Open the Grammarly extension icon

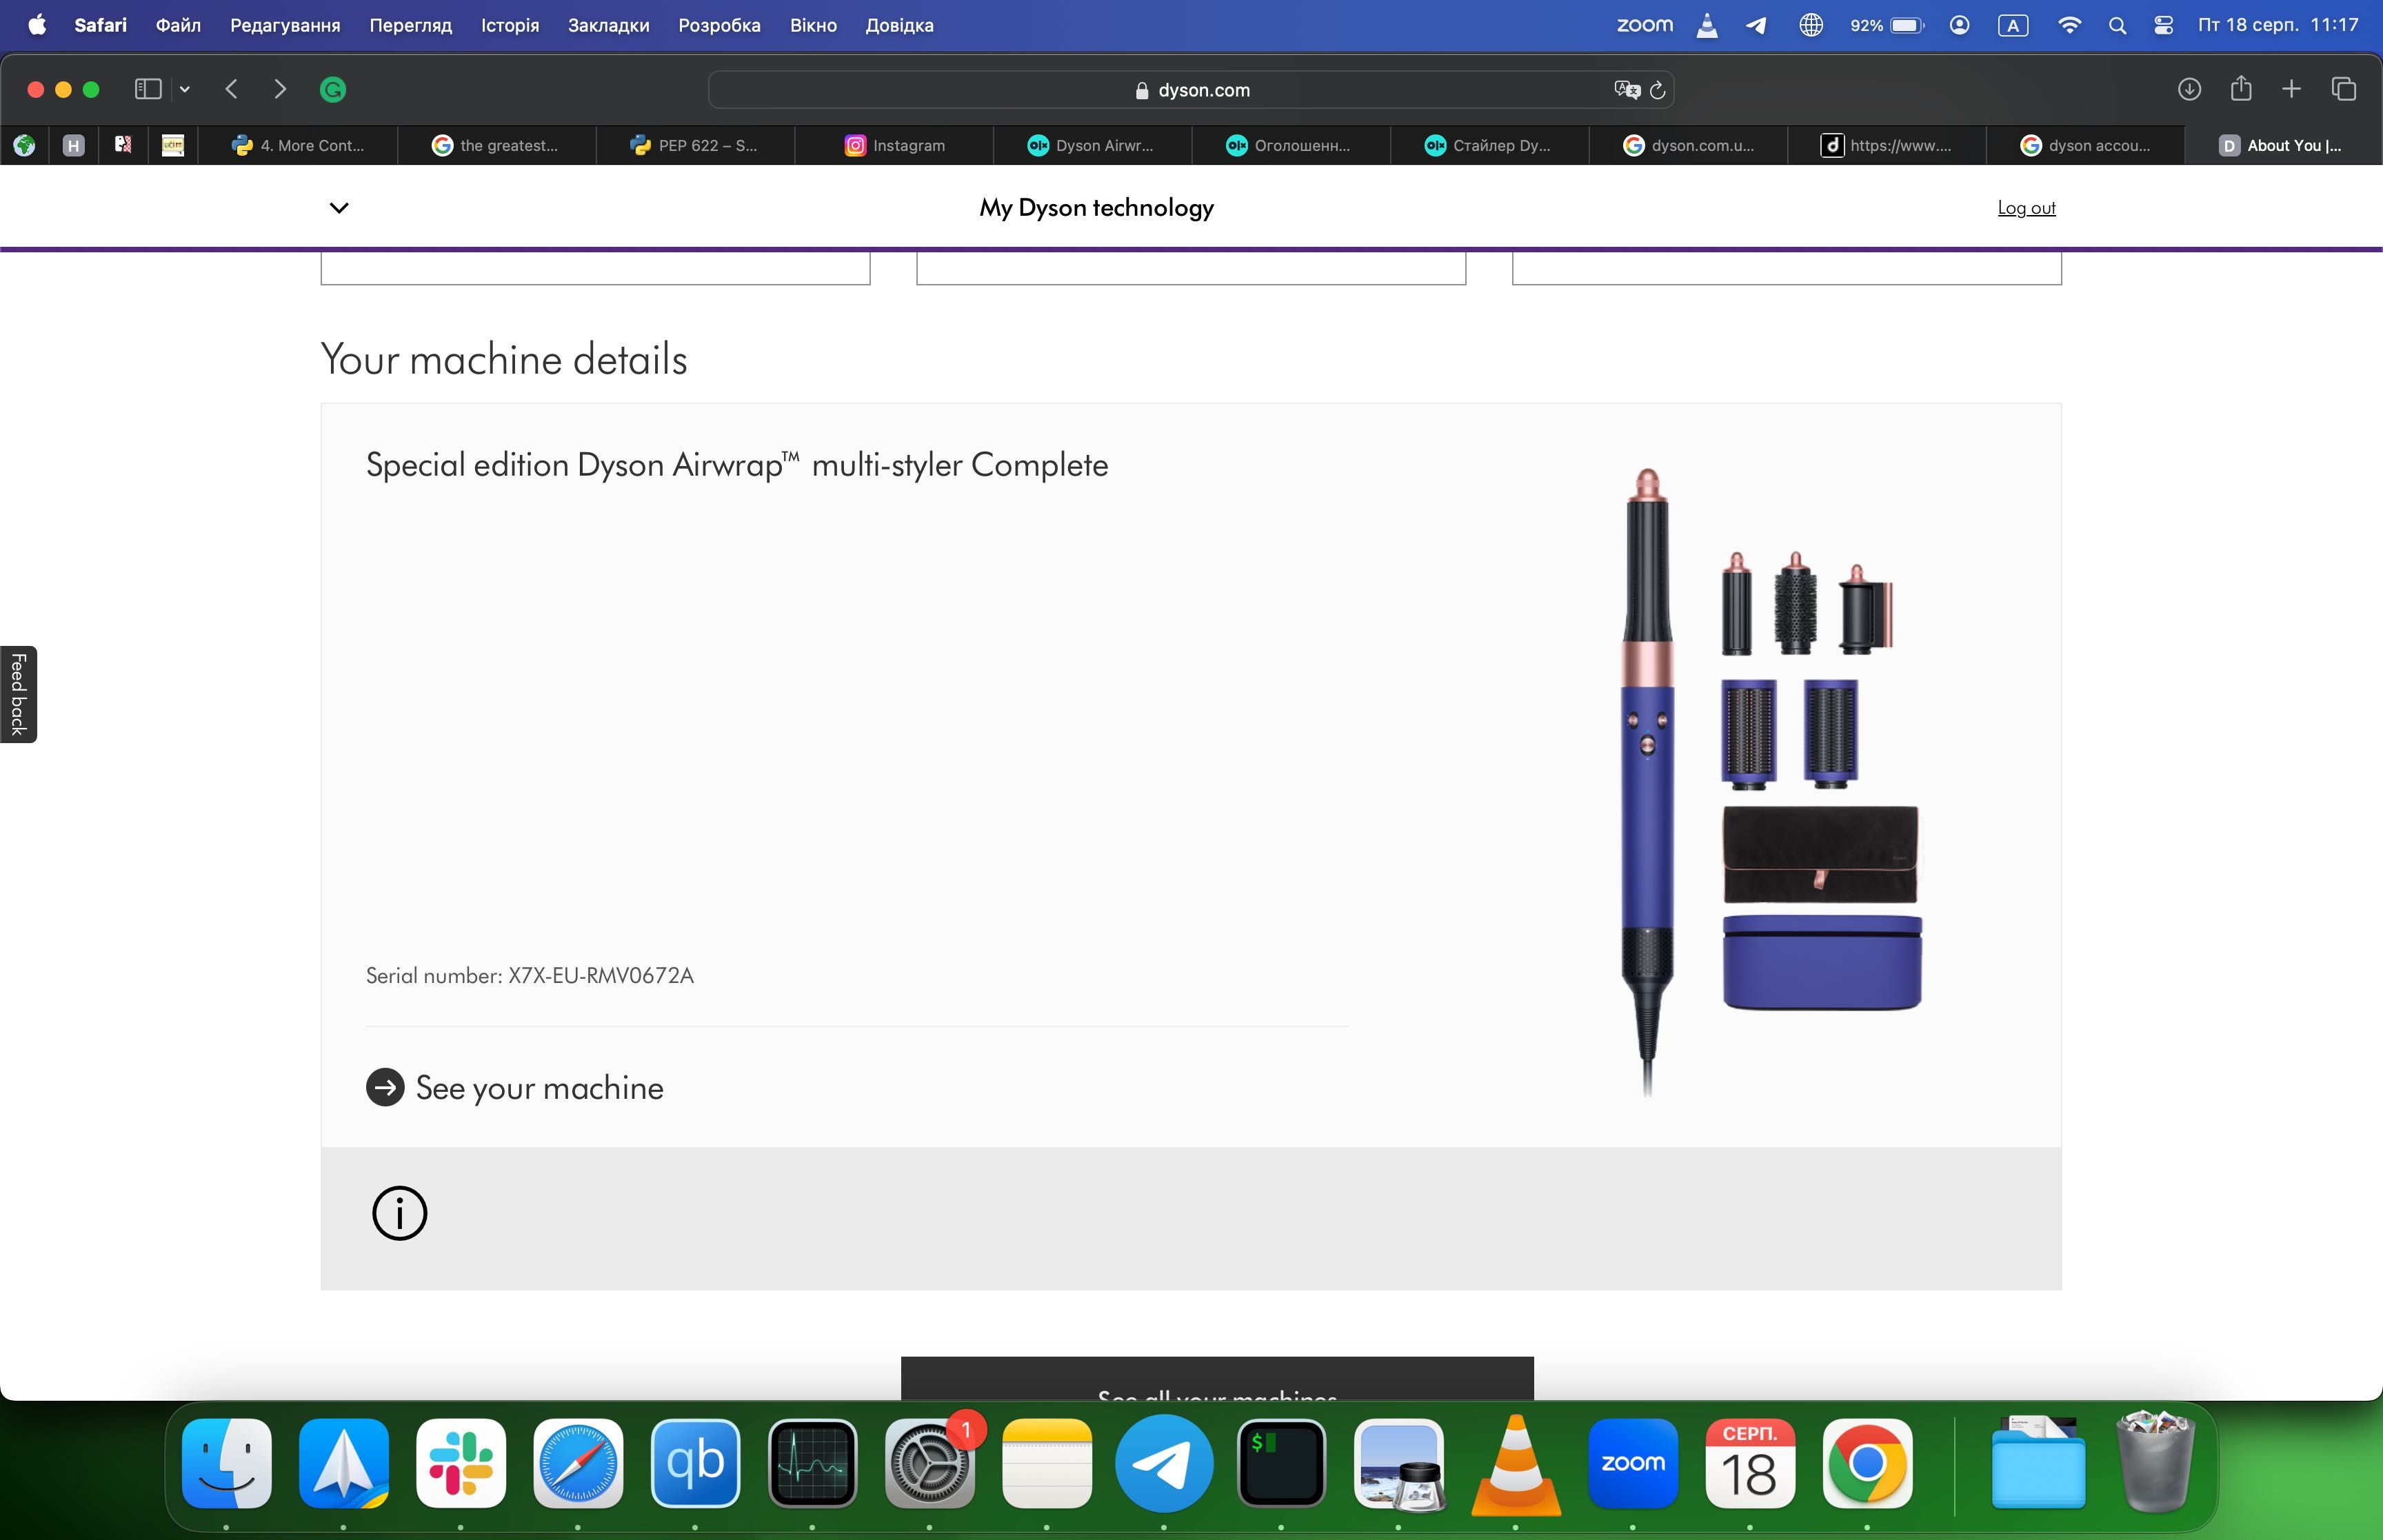coord(333,90)
